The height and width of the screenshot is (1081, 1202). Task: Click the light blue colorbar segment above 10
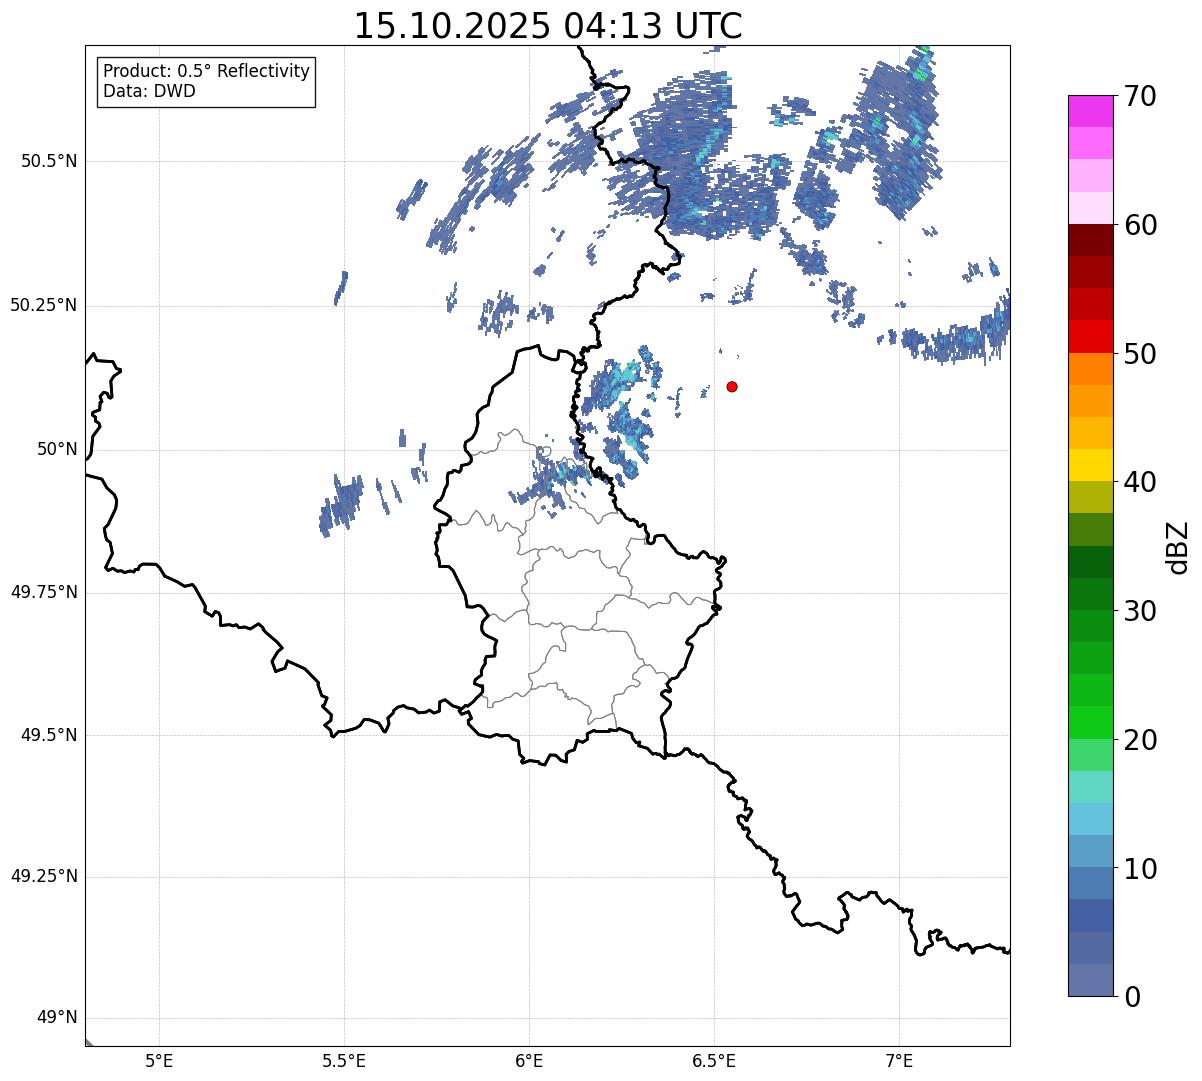click(1090, 851)
